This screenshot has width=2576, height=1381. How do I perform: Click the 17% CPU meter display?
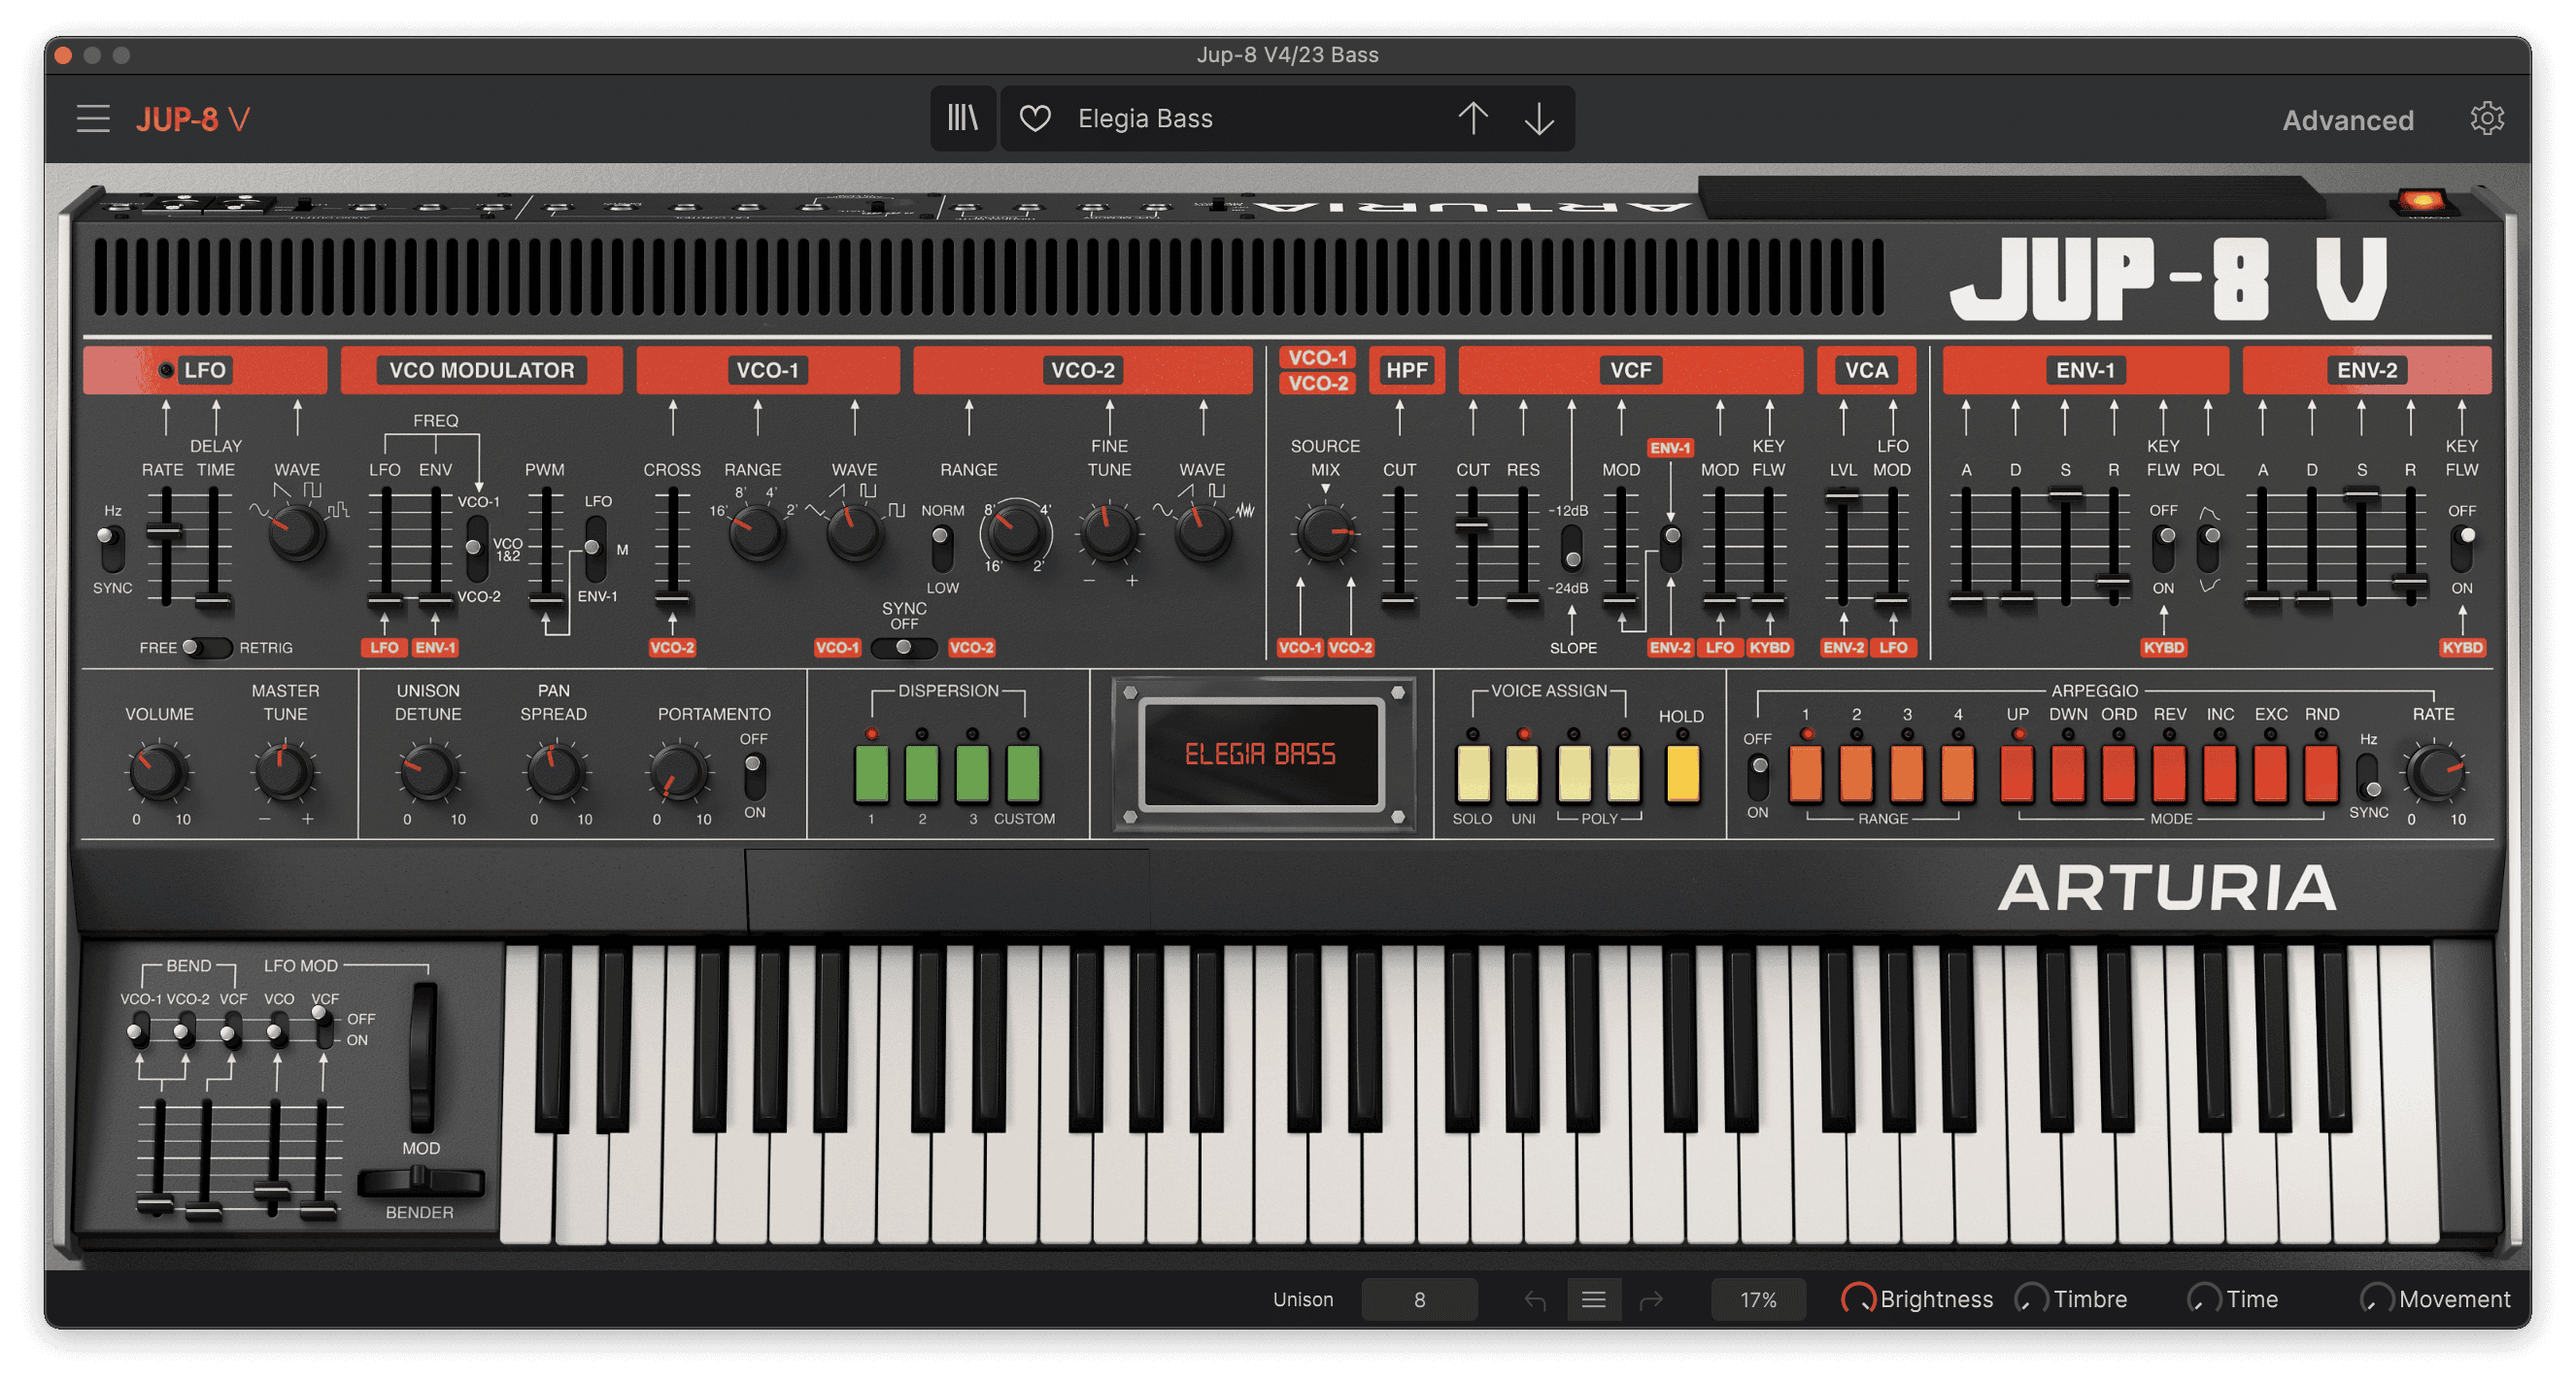click(x=1758, y=1299)
